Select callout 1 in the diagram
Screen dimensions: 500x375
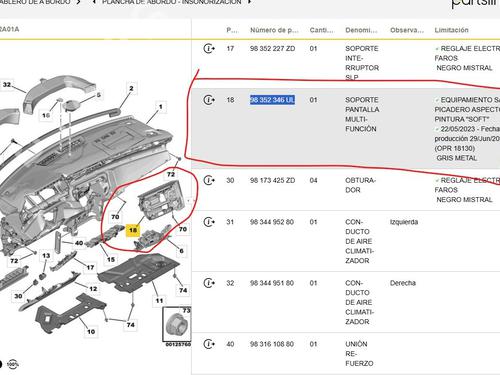[161, 107]
